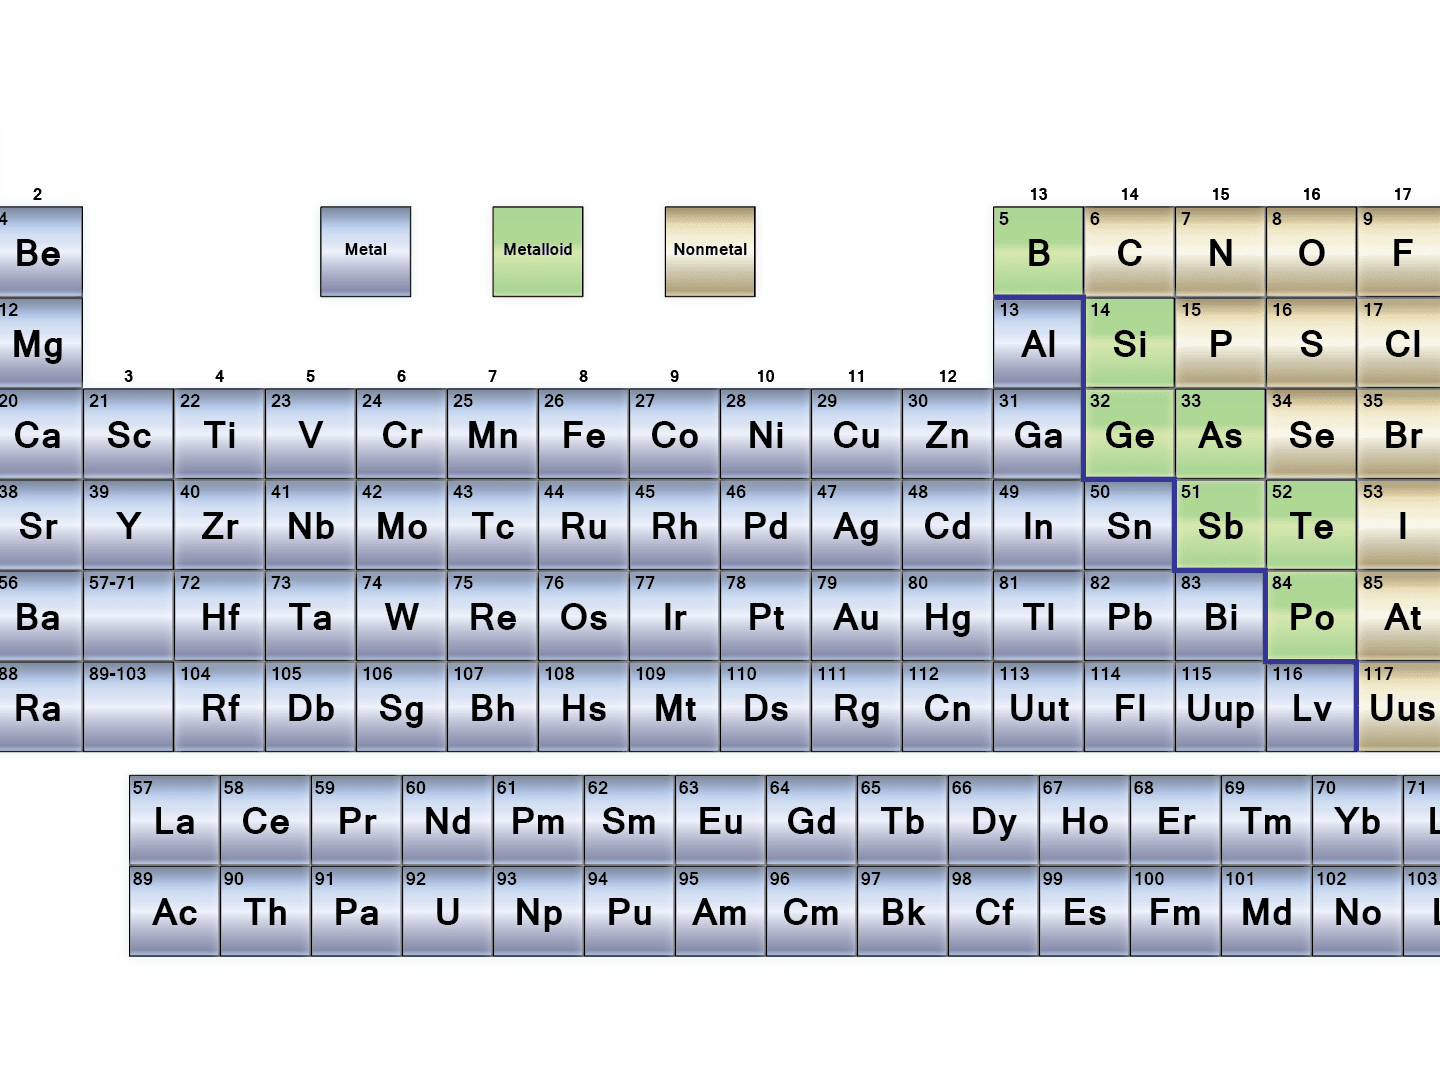Click the Vanadium (V) tile

click(x=310, y=434)
